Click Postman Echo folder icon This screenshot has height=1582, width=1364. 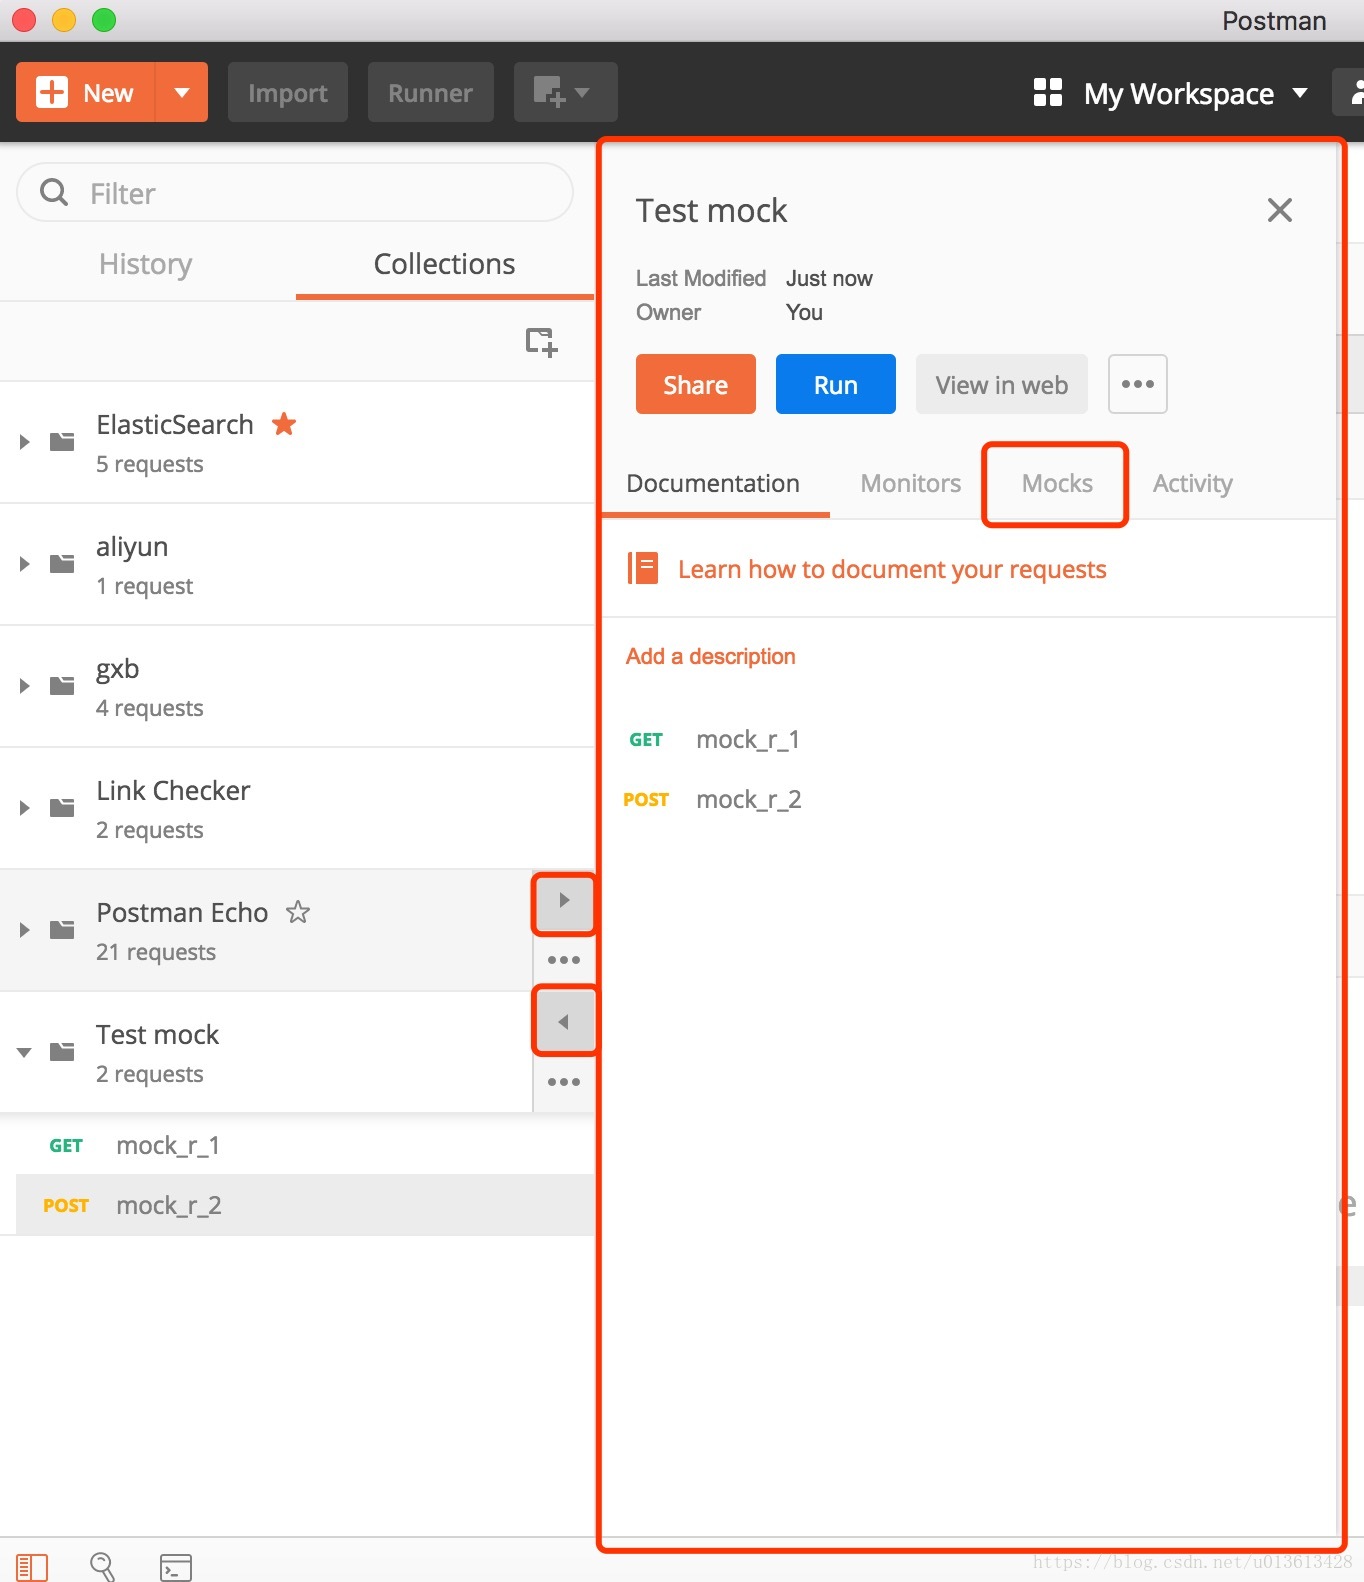pyautogui.click(x=62, y=929)
